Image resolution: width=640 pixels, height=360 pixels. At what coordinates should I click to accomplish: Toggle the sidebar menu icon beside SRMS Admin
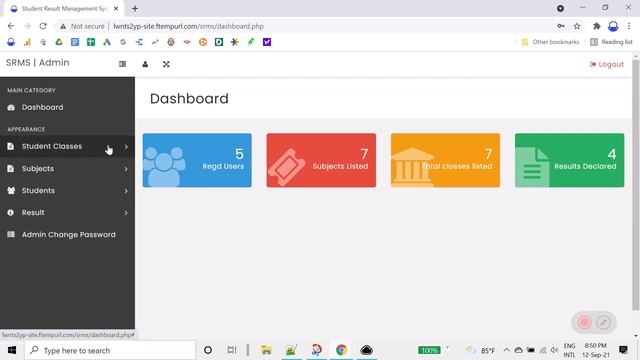(122, 64)
